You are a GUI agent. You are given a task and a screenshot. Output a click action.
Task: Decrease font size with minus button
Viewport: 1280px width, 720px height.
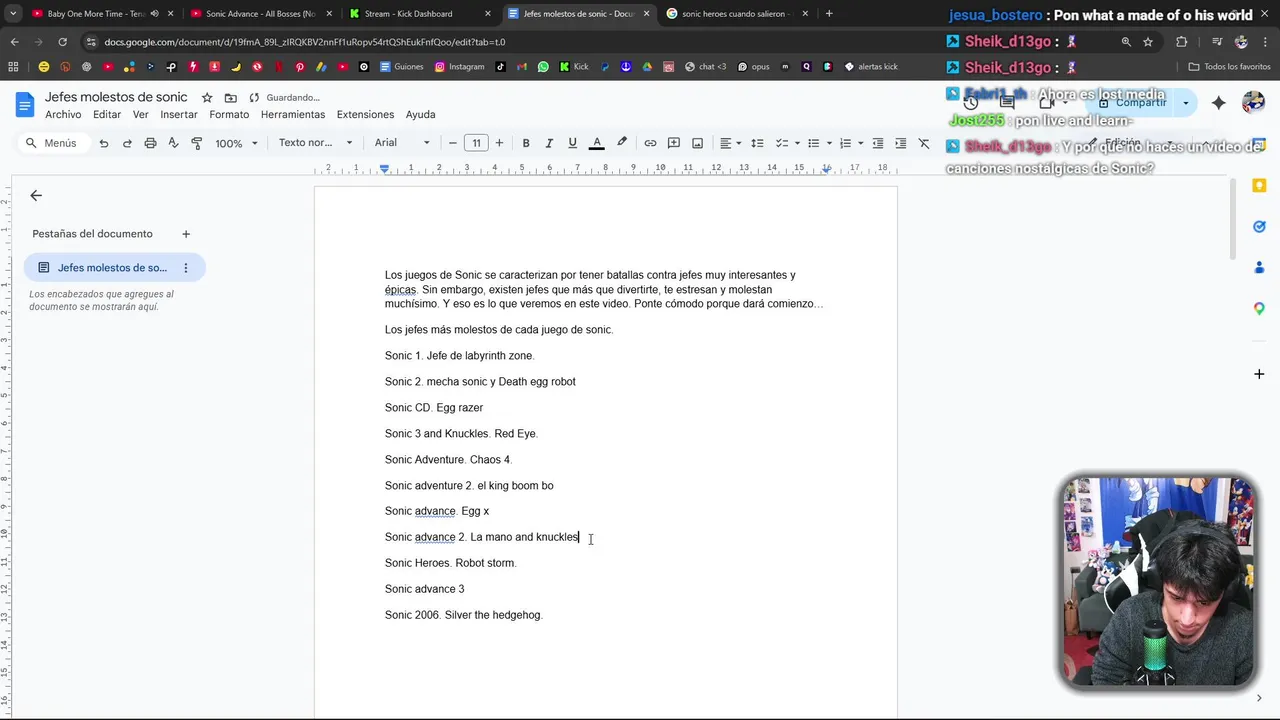453,143
